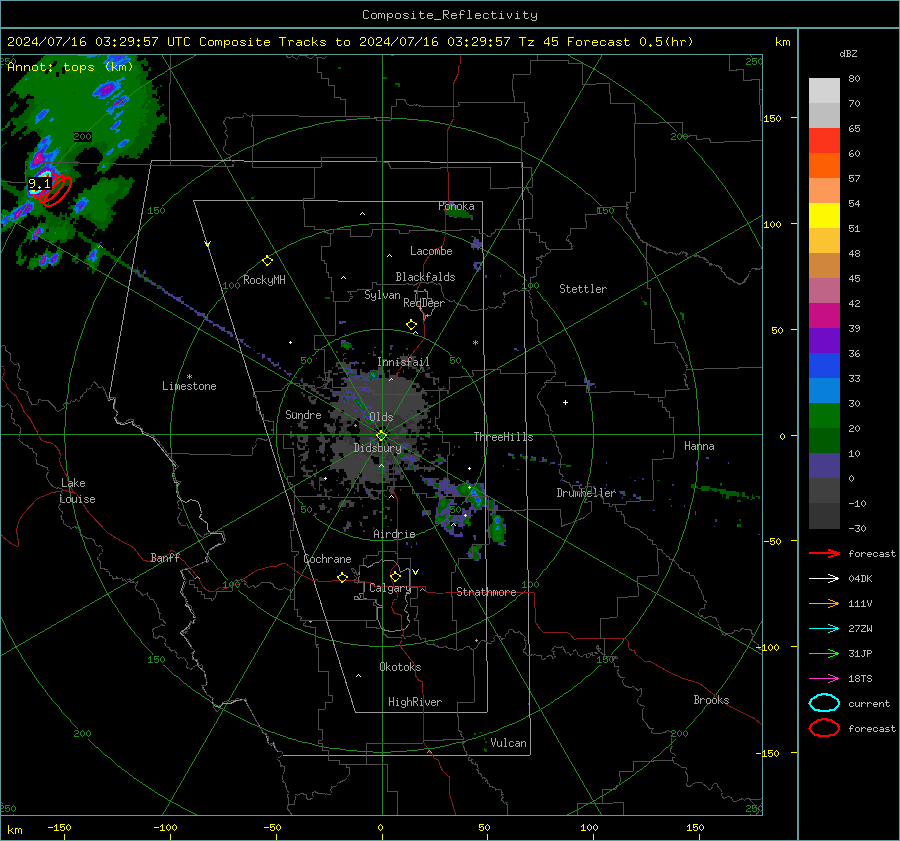Pick the magenta 39-42 dBZ swatch
900x841 pixels.
point(824,316)
